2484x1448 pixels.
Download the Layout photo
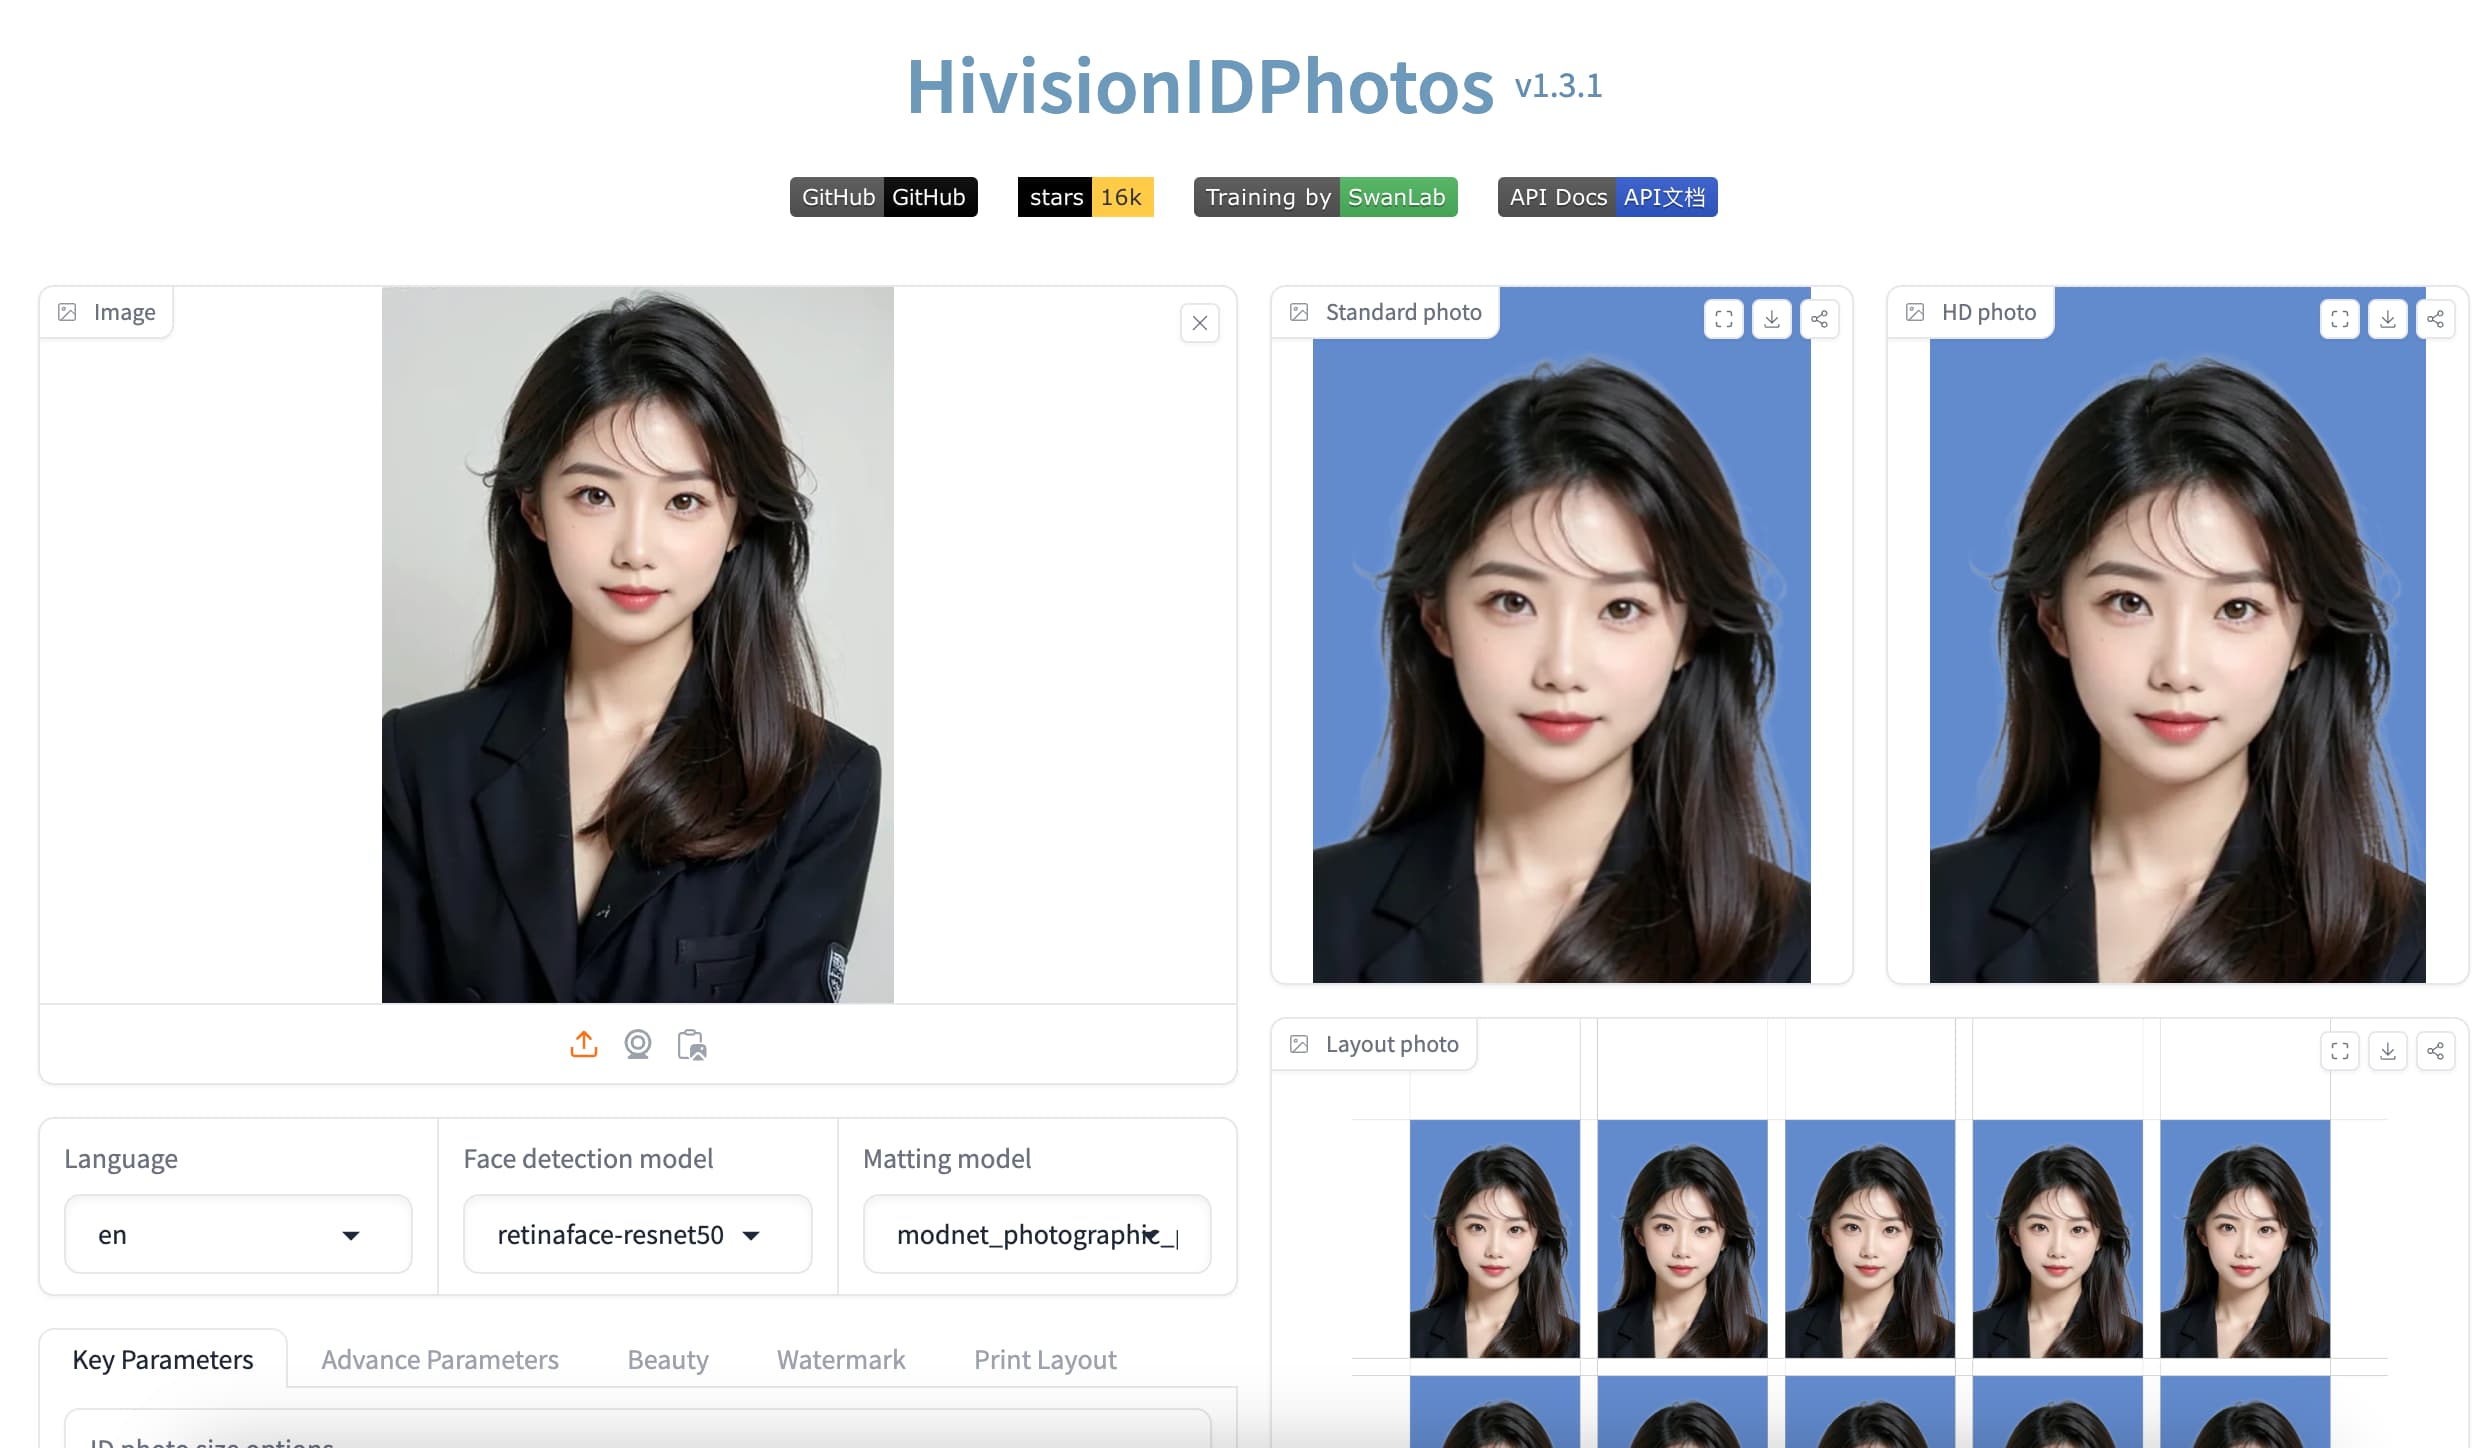coord(2388,1051)
